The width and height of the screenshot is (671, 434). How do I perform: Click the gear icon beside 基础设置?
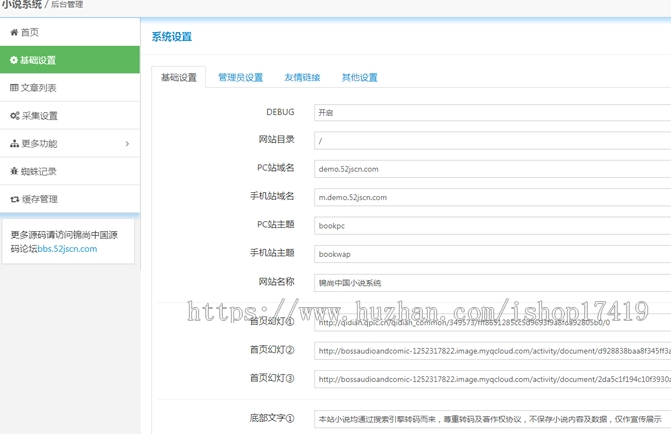[x=14, y=60]
